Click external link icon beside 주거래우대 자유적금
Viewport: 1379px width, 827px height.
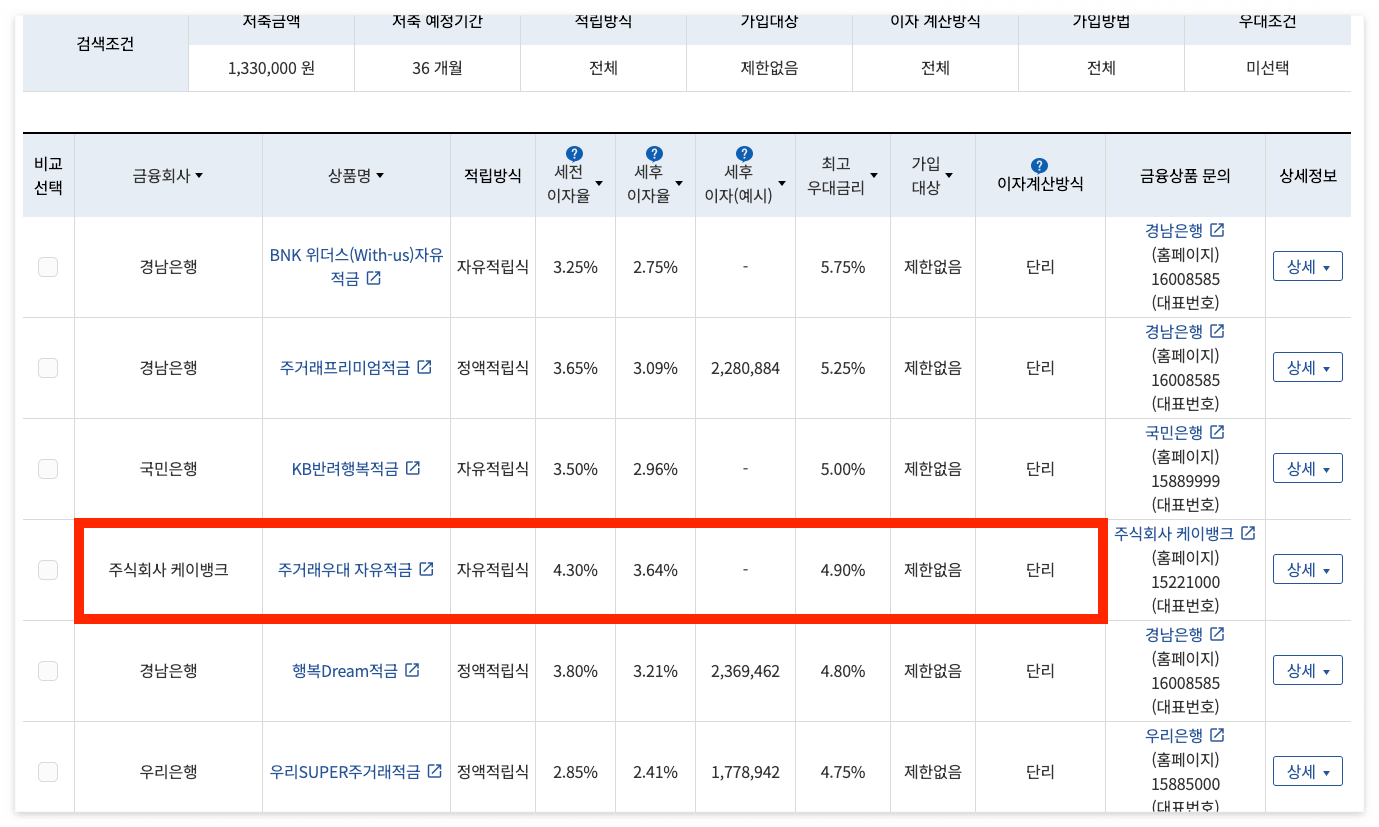click(x=426, y=569)
